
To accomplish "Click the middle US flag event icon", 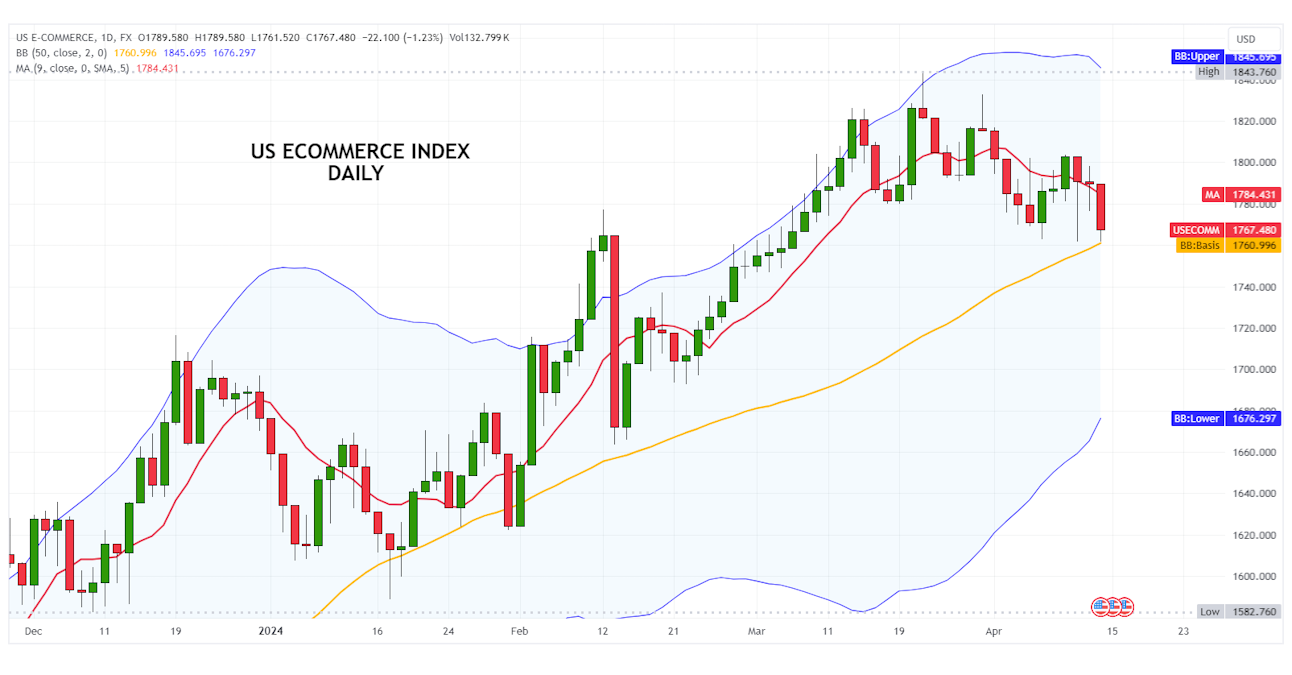I will click(1112, 606).
